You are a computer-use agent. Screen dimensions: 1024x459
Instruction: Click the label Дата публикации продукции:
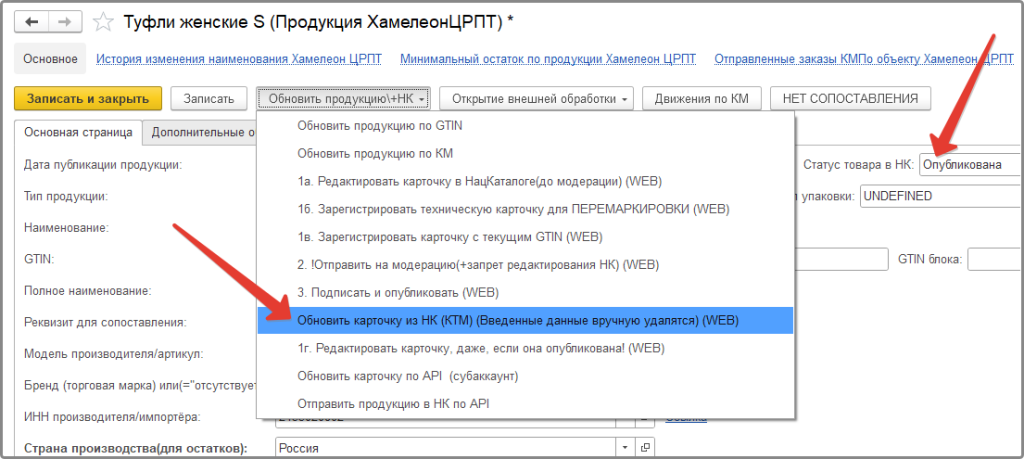click(x=103, y=165)
